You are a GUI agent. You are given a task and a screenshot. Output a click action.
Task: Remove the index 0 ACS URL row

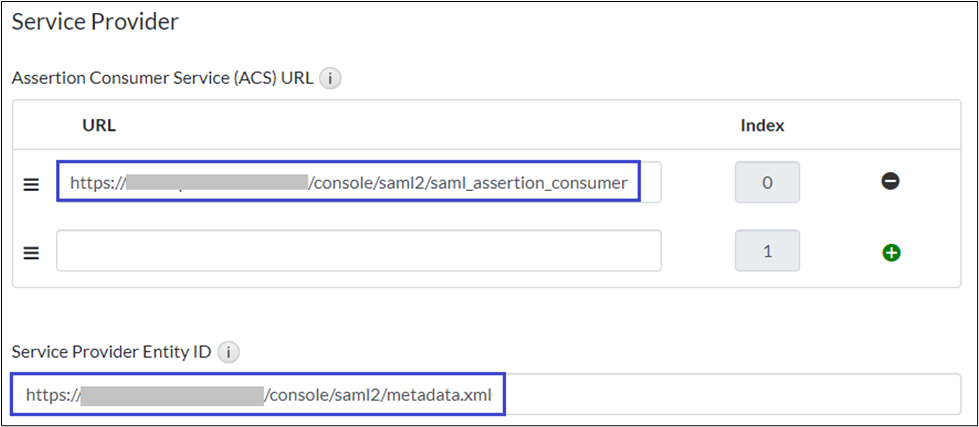click(x=890, y=182)
